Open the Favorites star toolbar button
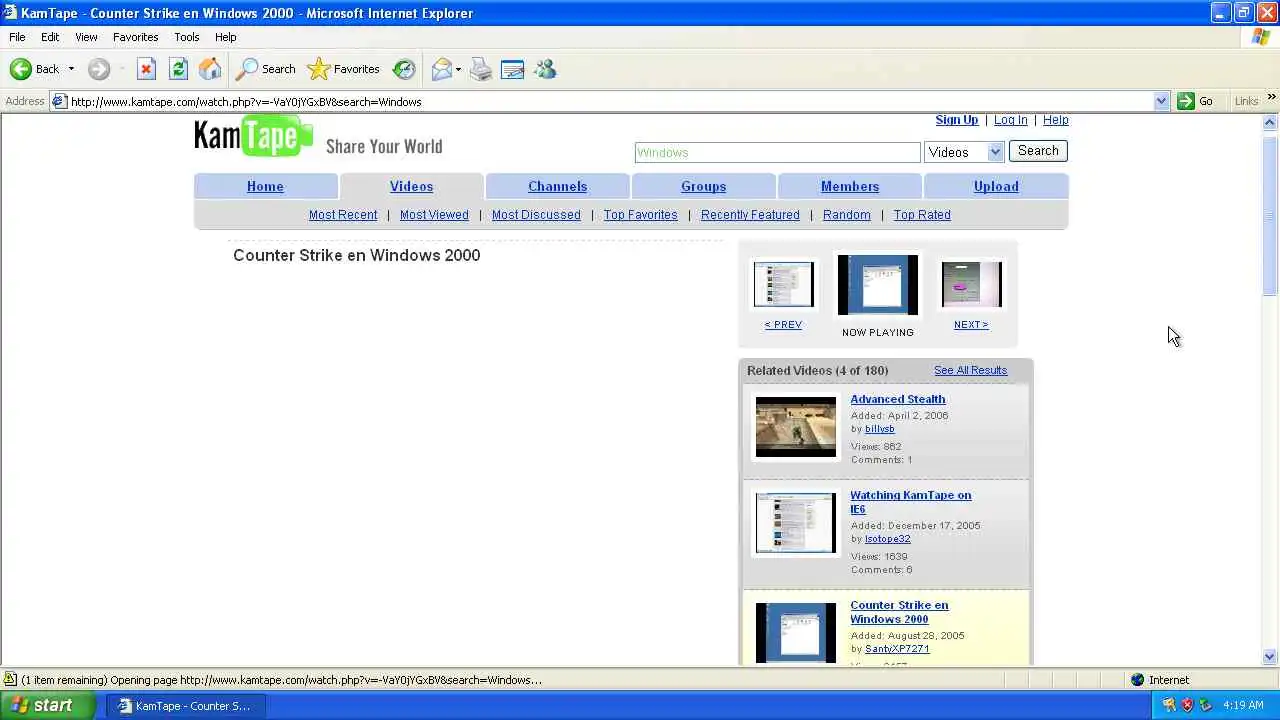This screenshot has width=1280, height=720. (344, 69)
